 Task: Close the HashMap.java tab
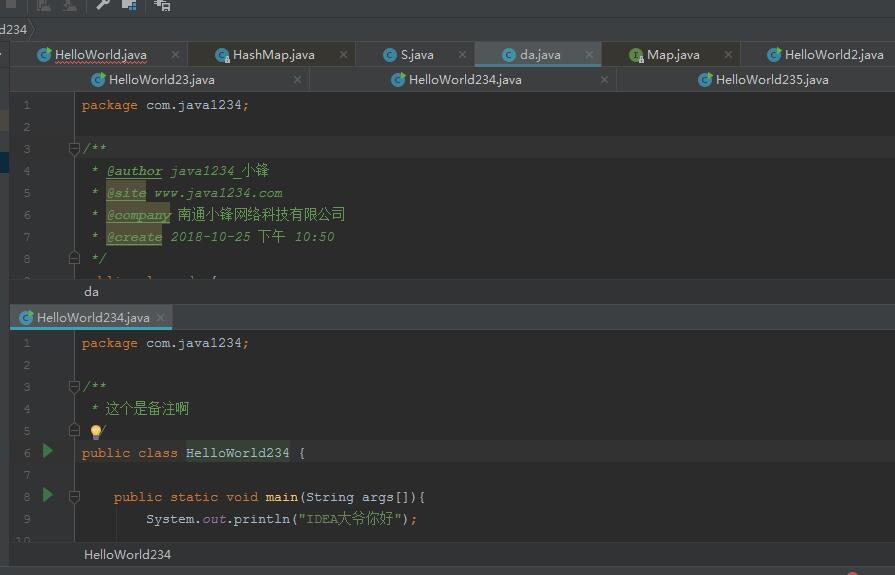point(344,55)
